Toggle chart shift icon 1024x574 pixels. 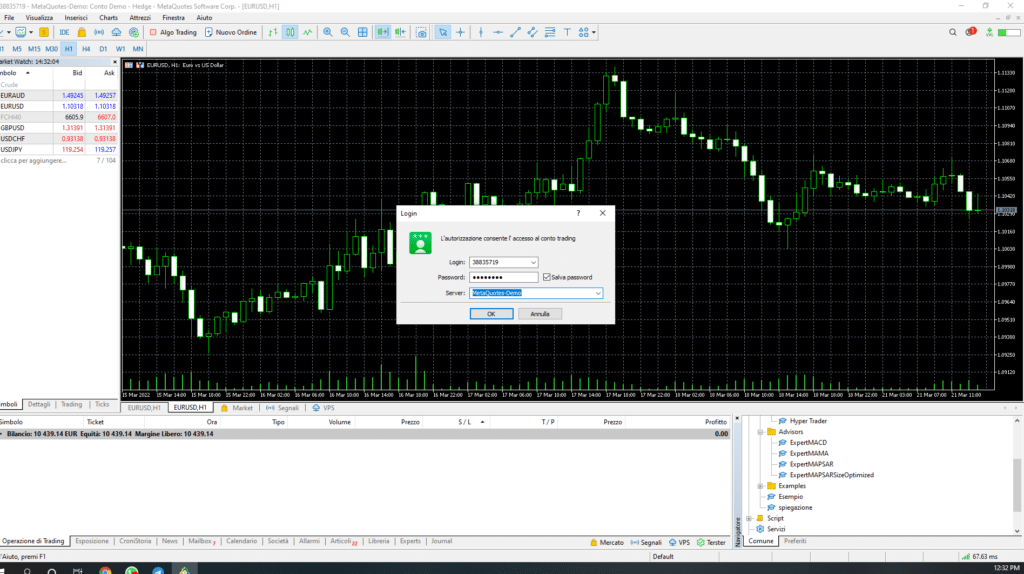(400, 32)
